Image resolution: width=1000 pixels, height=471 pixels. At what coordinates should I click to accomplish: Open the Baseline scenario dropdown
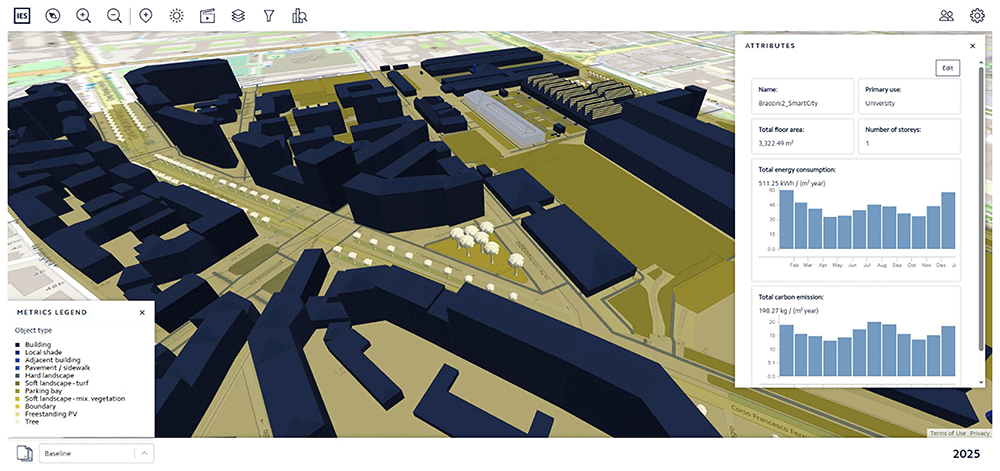click(96, 454)
